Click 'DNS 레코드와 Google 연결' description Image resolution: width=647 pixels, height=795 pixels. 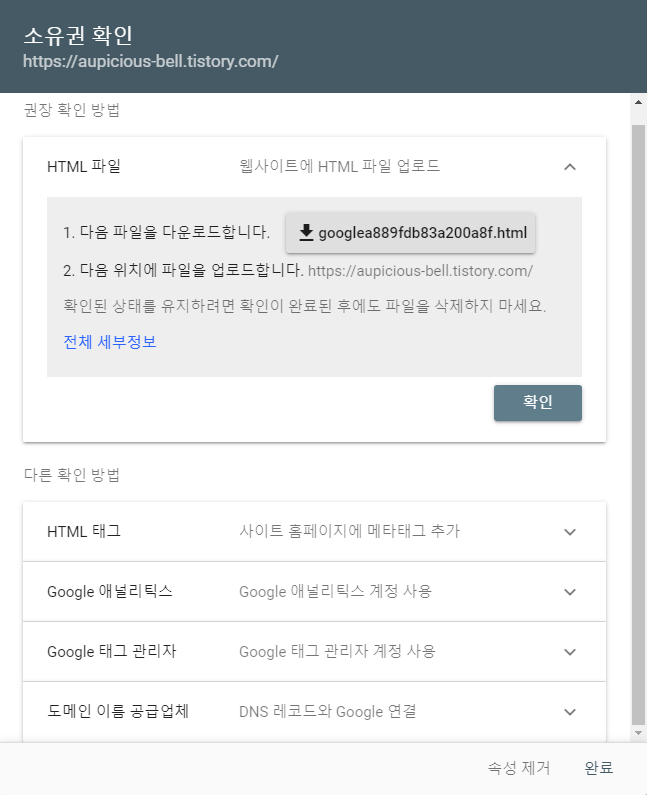328,711
